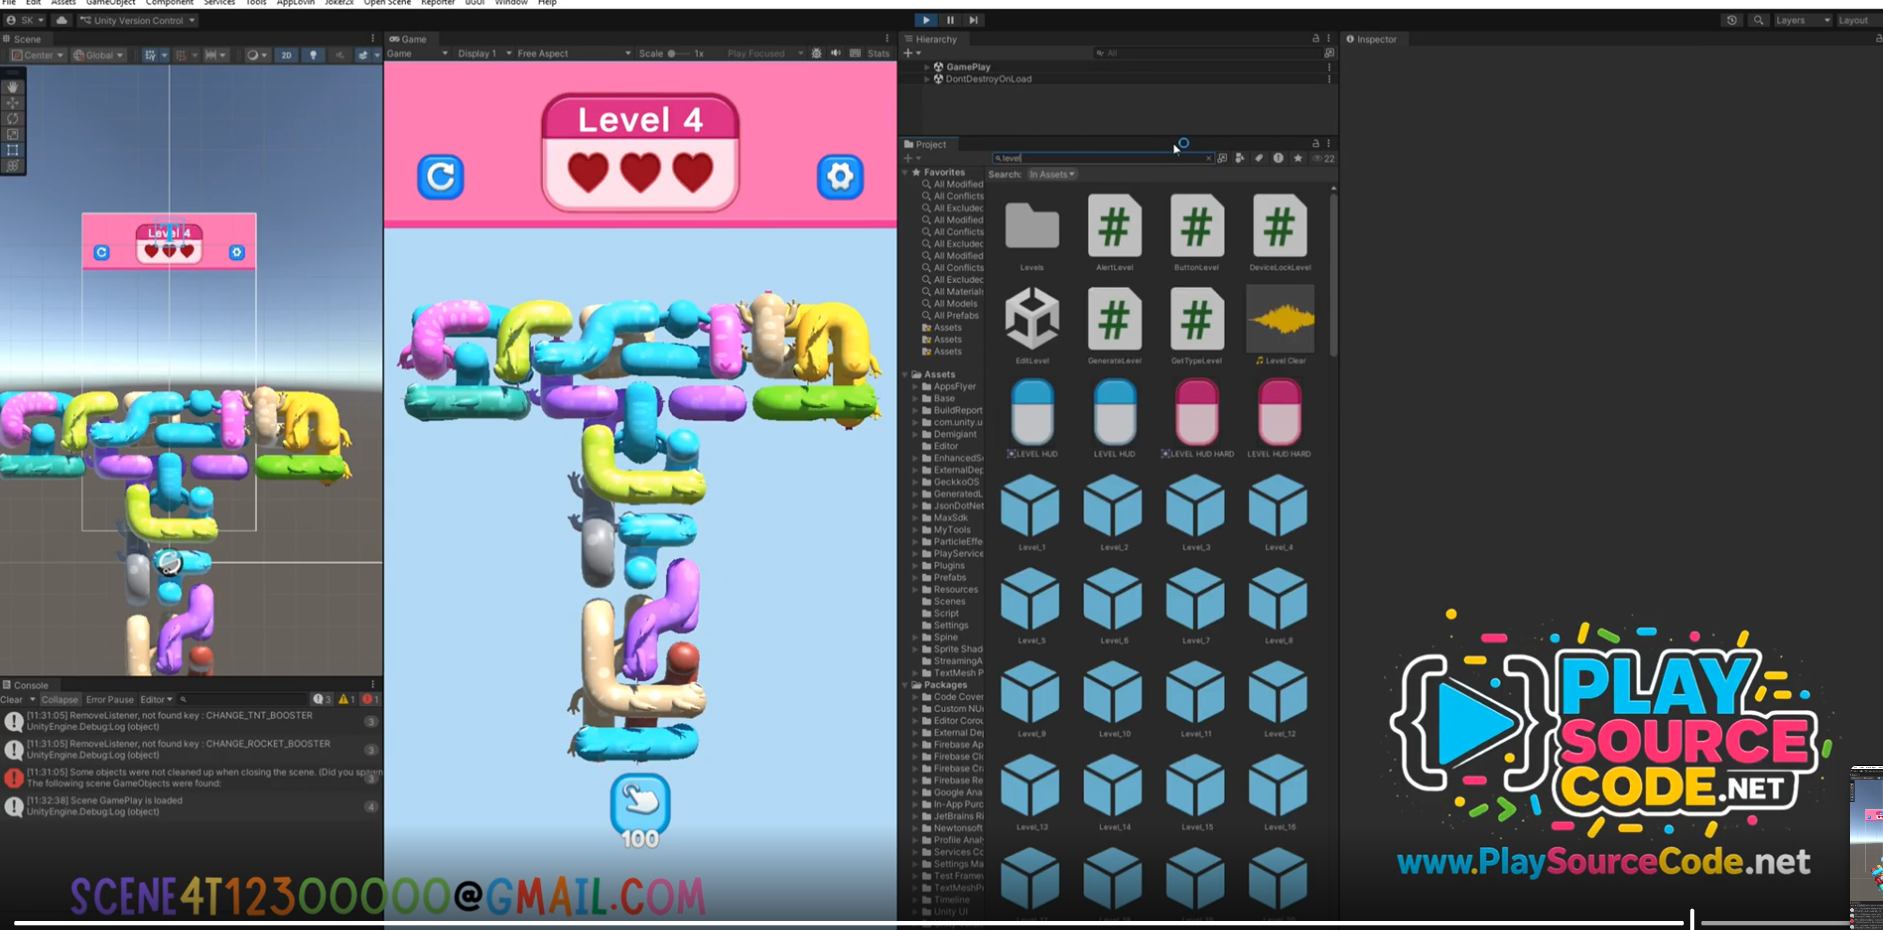
Task: Toggle Collapse in the Console
Action: point(59,699)
